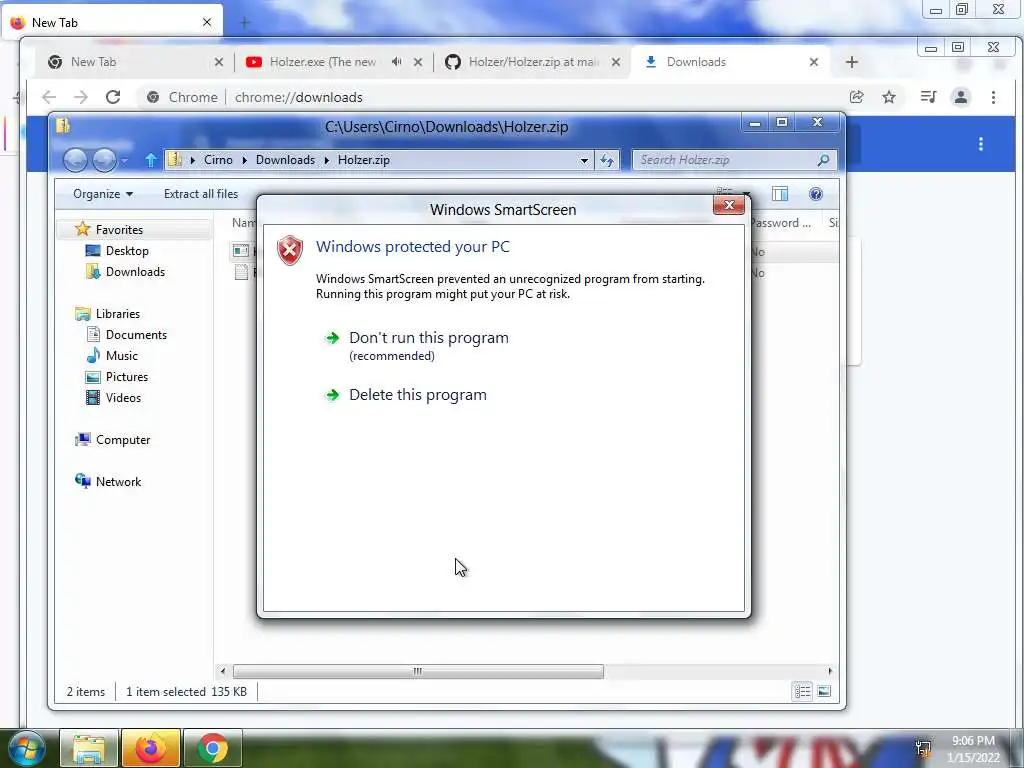Viewport: 1024px width, 768px height.
Task: Click Explorer back navigation button
Action: pyautogui.click(x=75, y=160)
